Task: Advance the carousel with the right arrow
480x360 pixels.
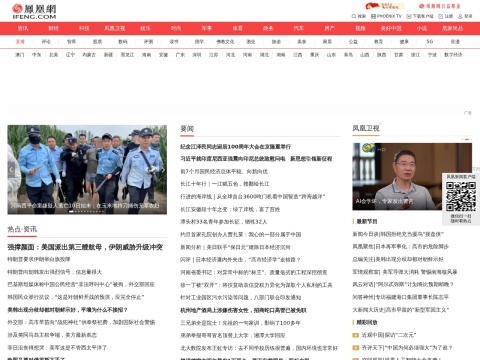Action: coord(163,170)
